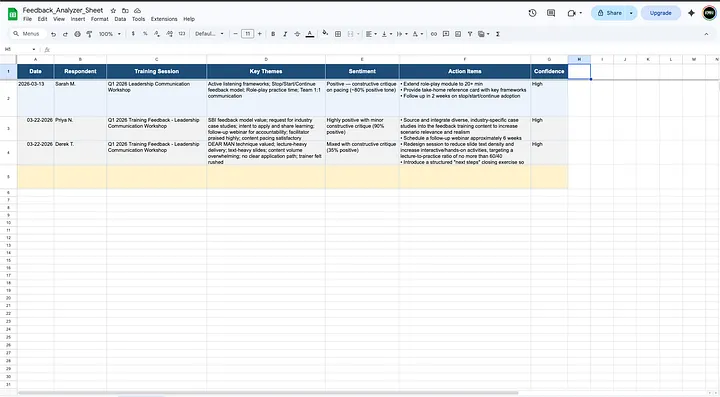Open the Tools menu
Screen dimensions: 720x397
tap(138, 19)
